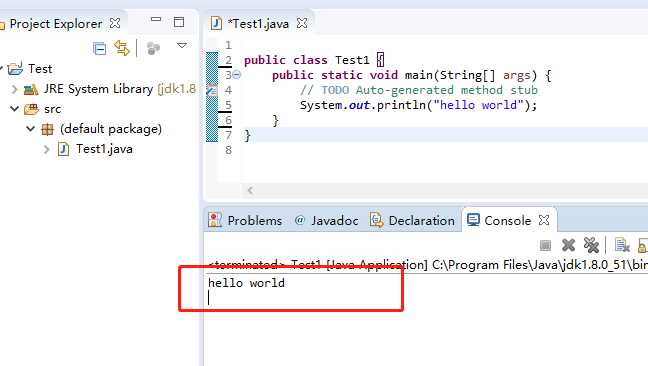Select the Project Explorer tab
The width and height of the screenshot is (648, 366).
[x=56, y=24]
